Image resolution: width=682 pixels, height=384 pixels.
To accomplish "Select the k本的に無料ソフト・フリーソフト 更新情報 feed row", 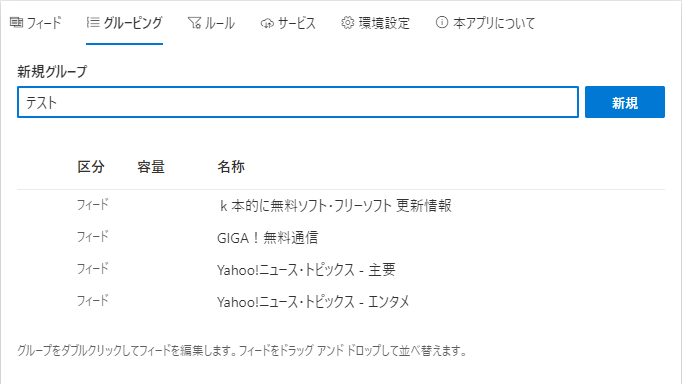I will [341, 205].
